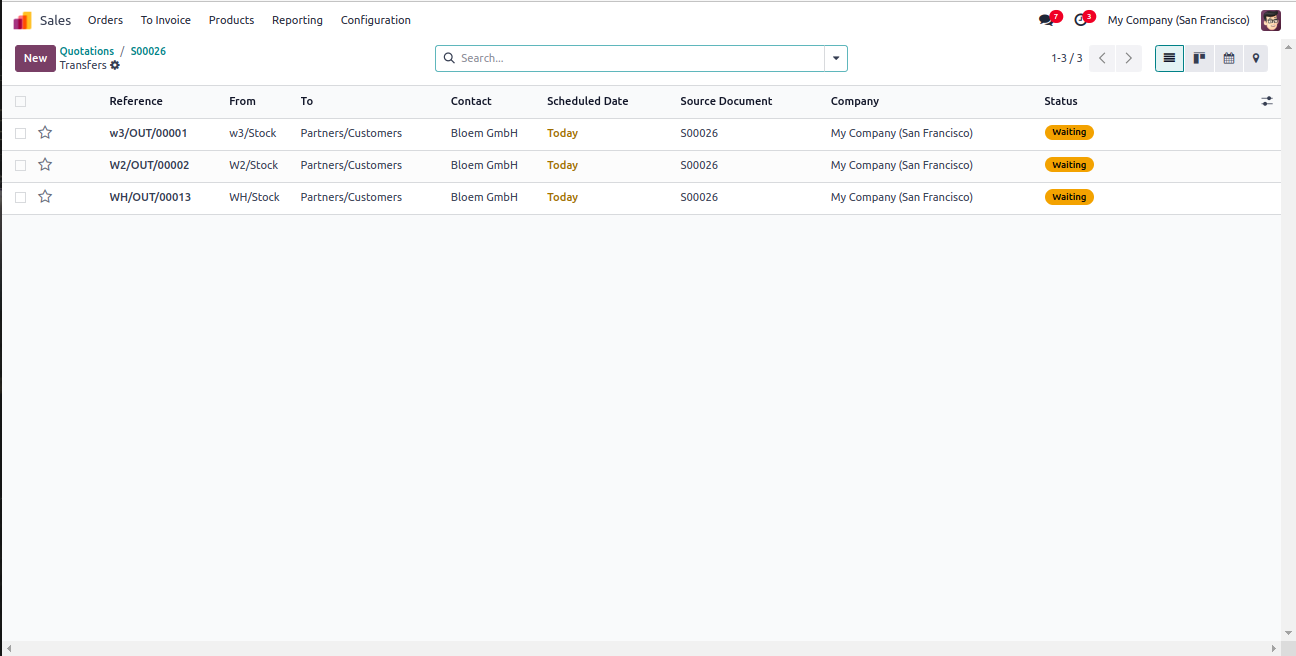Switch to calendar view
Viewport: 1296px width, 656px height.
1229,58
